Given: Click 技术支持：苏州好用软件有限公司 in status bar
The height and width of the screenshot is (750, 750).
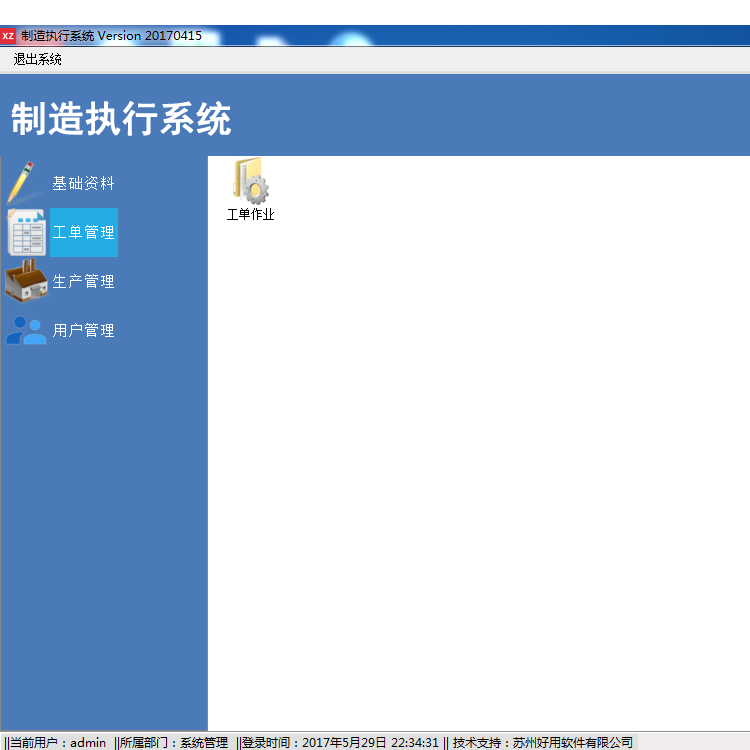Looking at the screenshot, I should coord(542,742).
